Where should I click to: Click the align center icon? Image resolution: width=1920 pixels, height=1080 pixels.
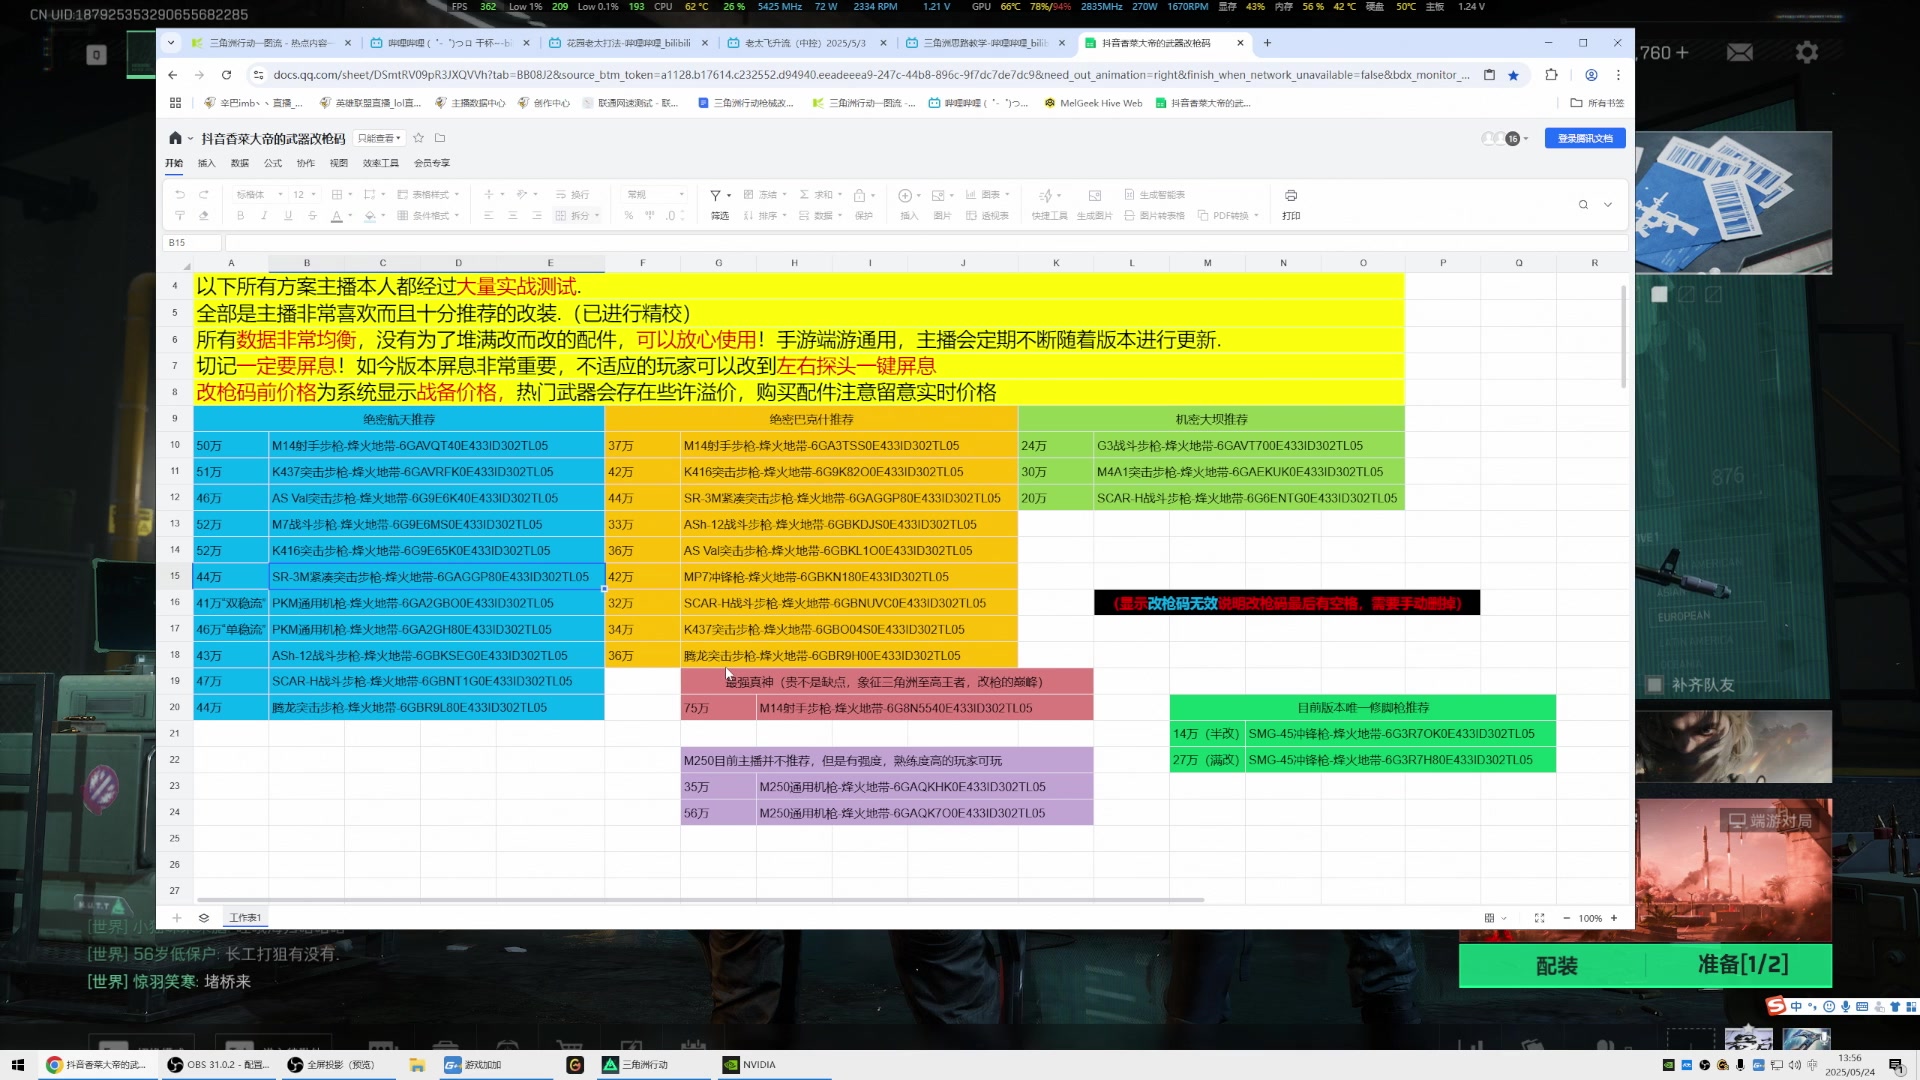[513, 216]
